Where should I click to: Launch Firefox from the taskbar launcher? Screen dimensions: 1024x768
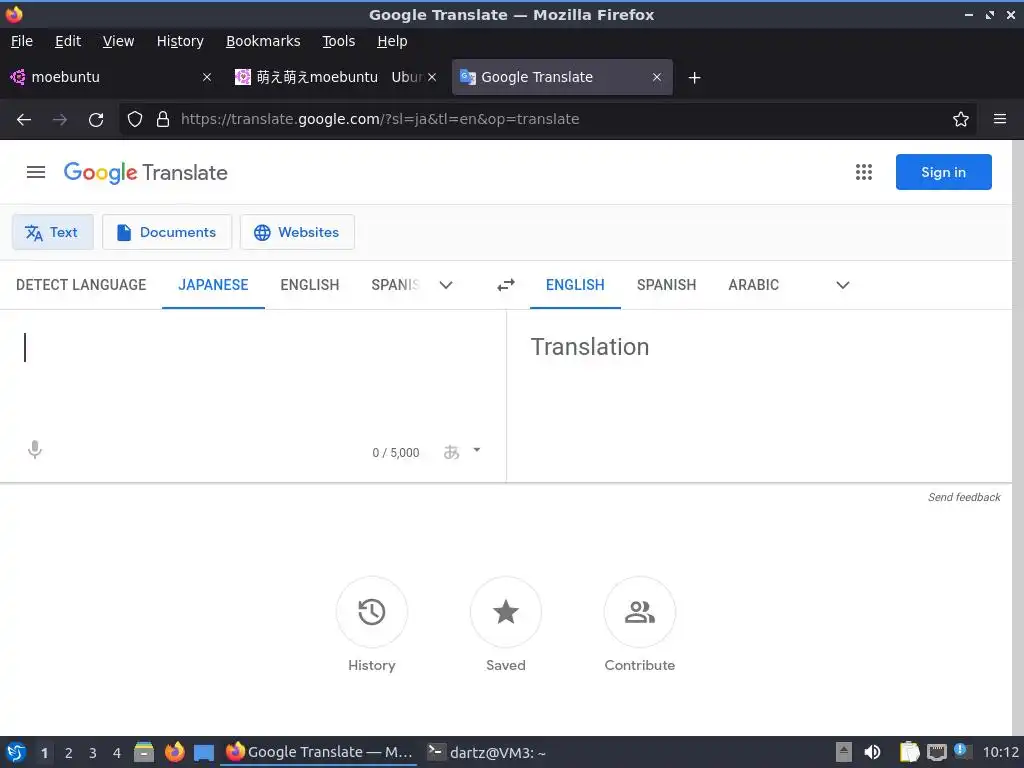point(174,752)
